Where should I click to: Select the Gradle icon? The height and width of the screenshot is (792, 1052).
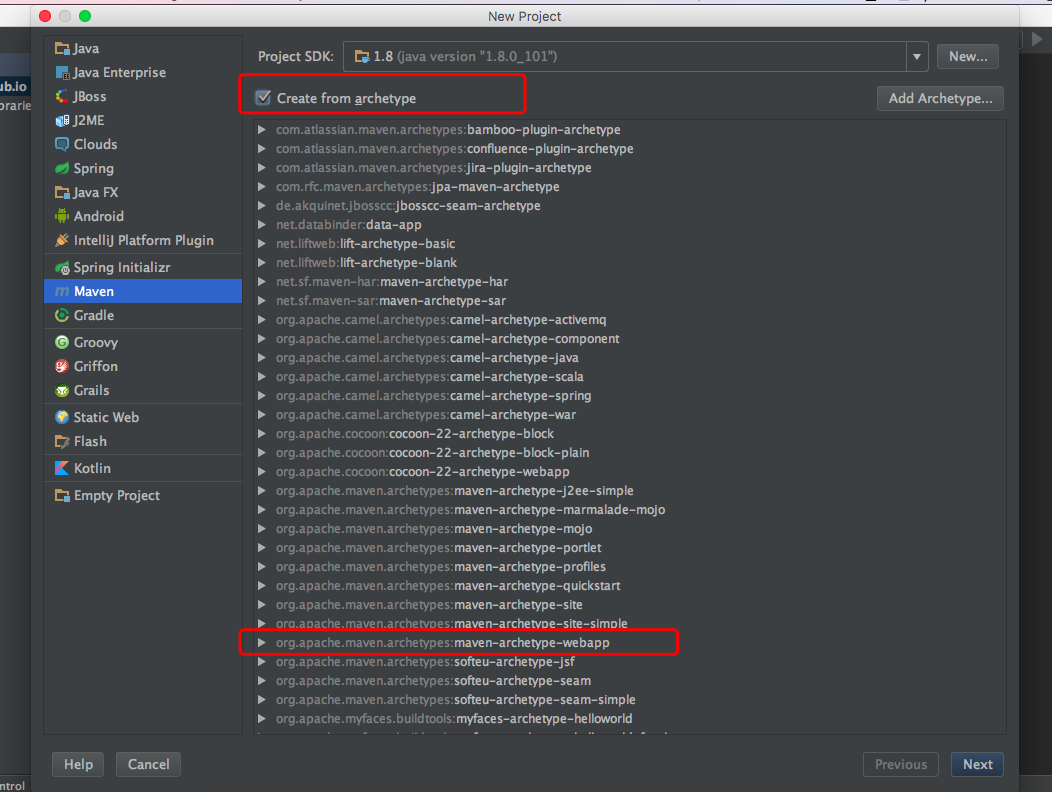pos(62,315)
